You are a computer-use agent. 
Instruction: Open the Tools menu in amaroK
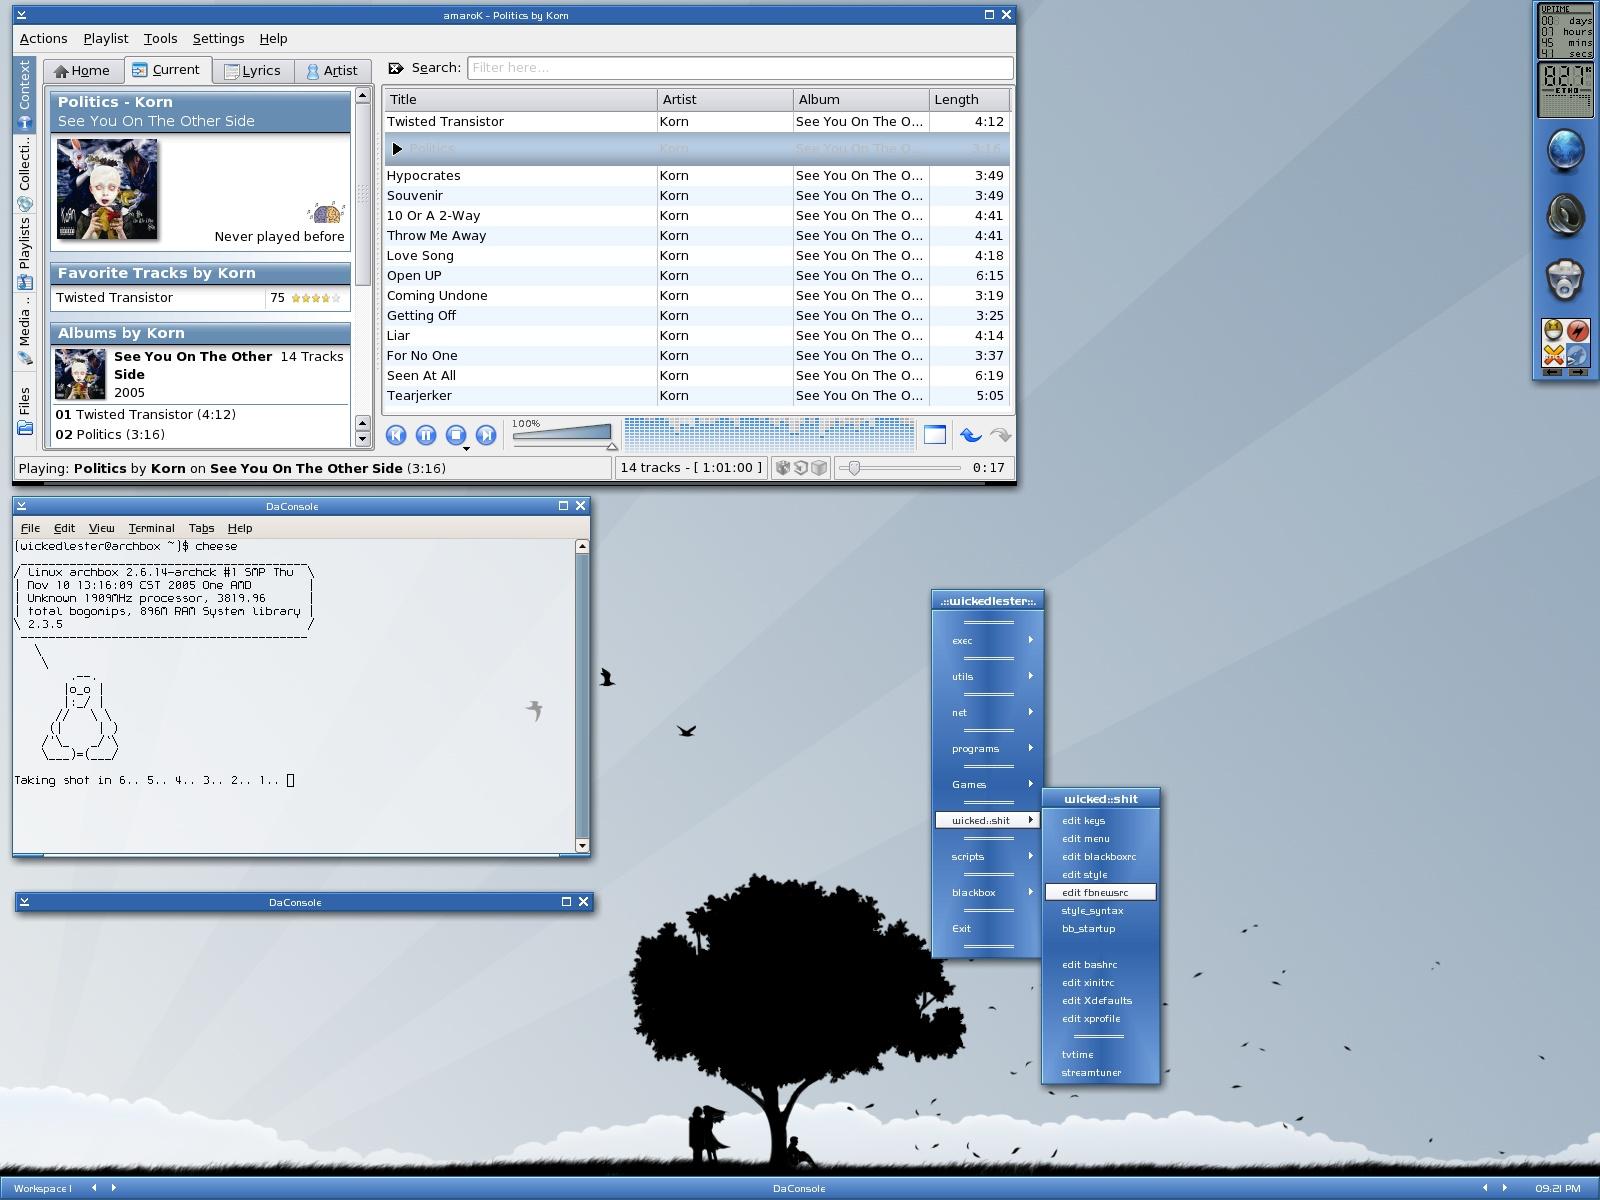click(160, 39)
